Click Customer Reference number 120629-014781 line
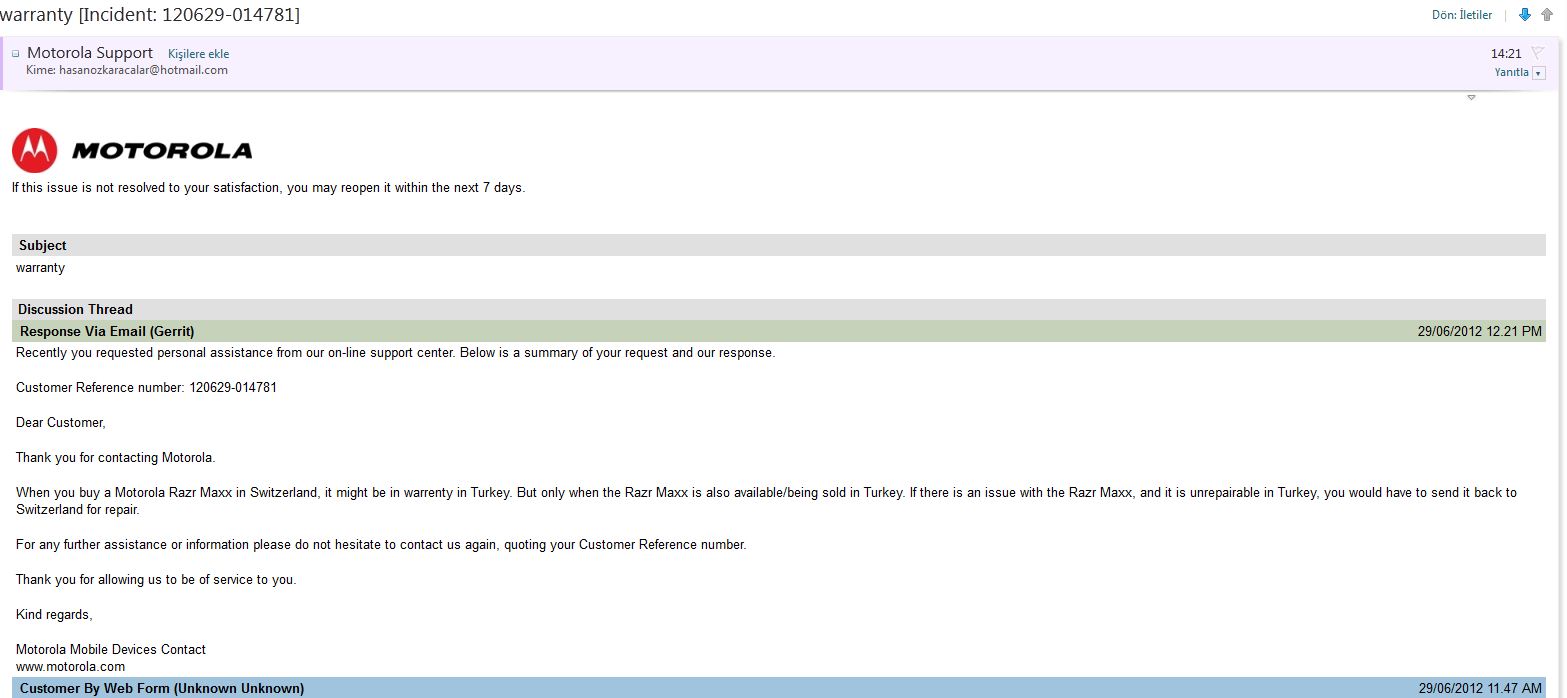Screen dimensions: 1567x698 pos(146,387)
